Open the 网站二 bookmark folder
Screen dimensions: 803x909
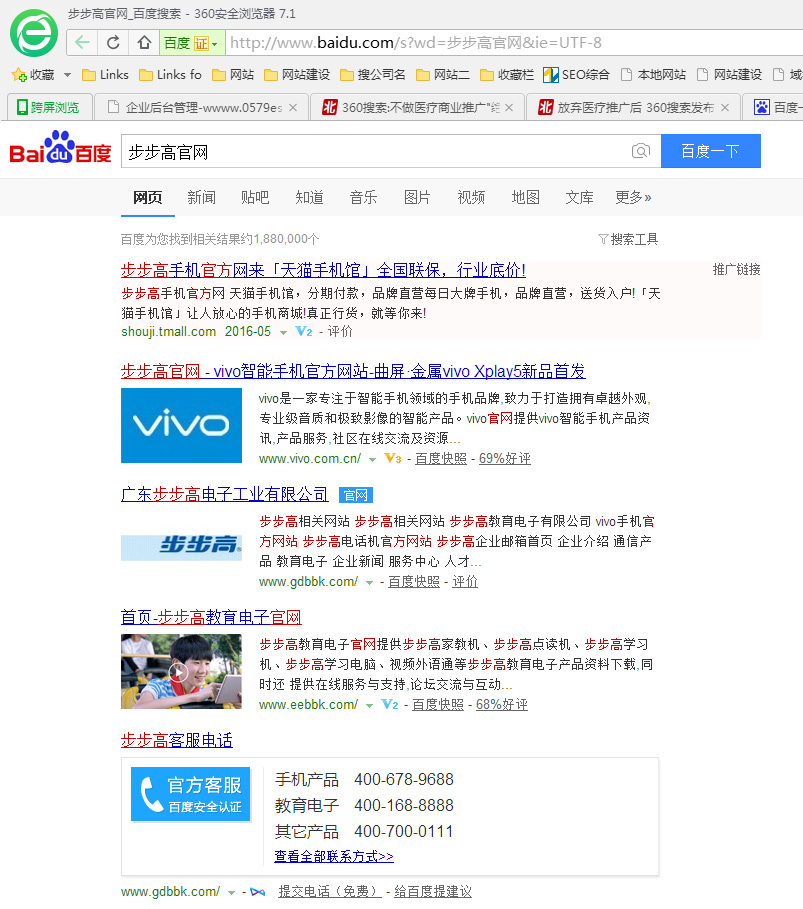tap(443, 75)
